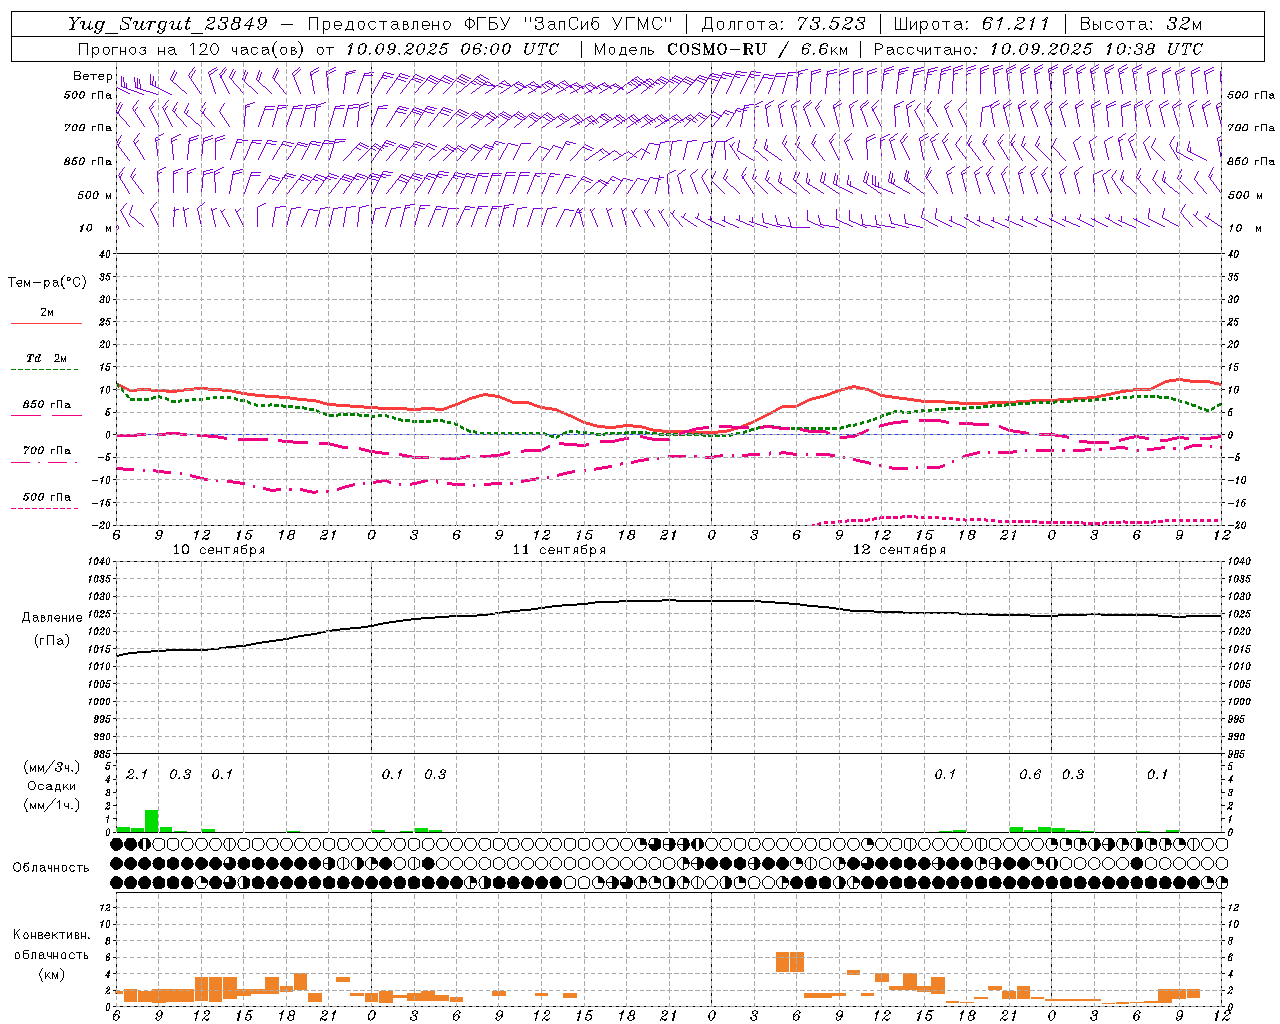Click the Давление panel label
Image resolution: width=1280 pixels, height=1024 pixels.
click(52, 618)
